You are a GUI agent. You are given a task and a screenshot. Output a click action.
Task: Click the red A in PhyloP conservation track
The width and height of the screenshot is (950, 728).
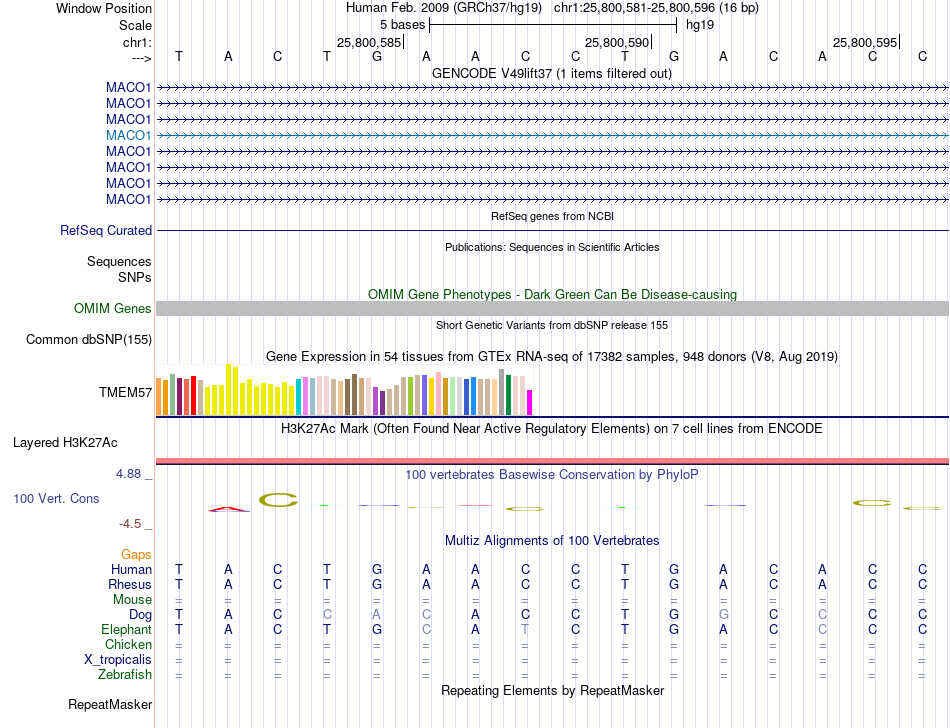click(x=228, y=509)
